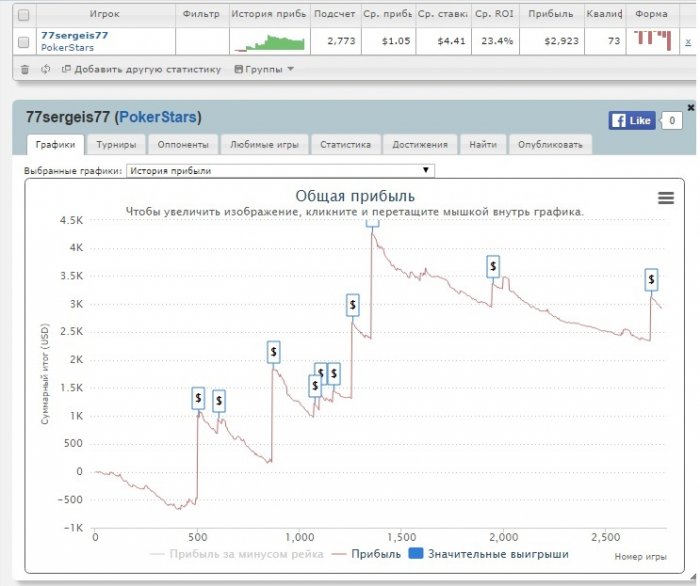Switch to the Графики tab

click(x=55, y=145)
